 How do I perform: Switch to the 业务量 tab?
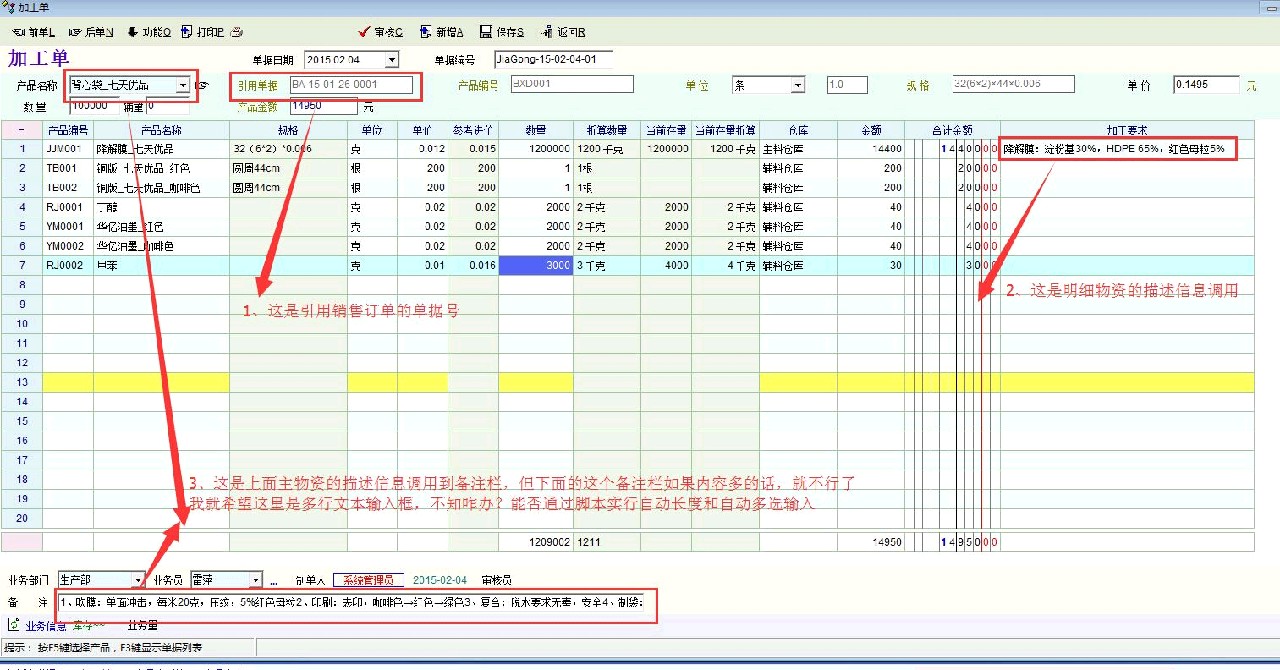[x=142, y=626]
